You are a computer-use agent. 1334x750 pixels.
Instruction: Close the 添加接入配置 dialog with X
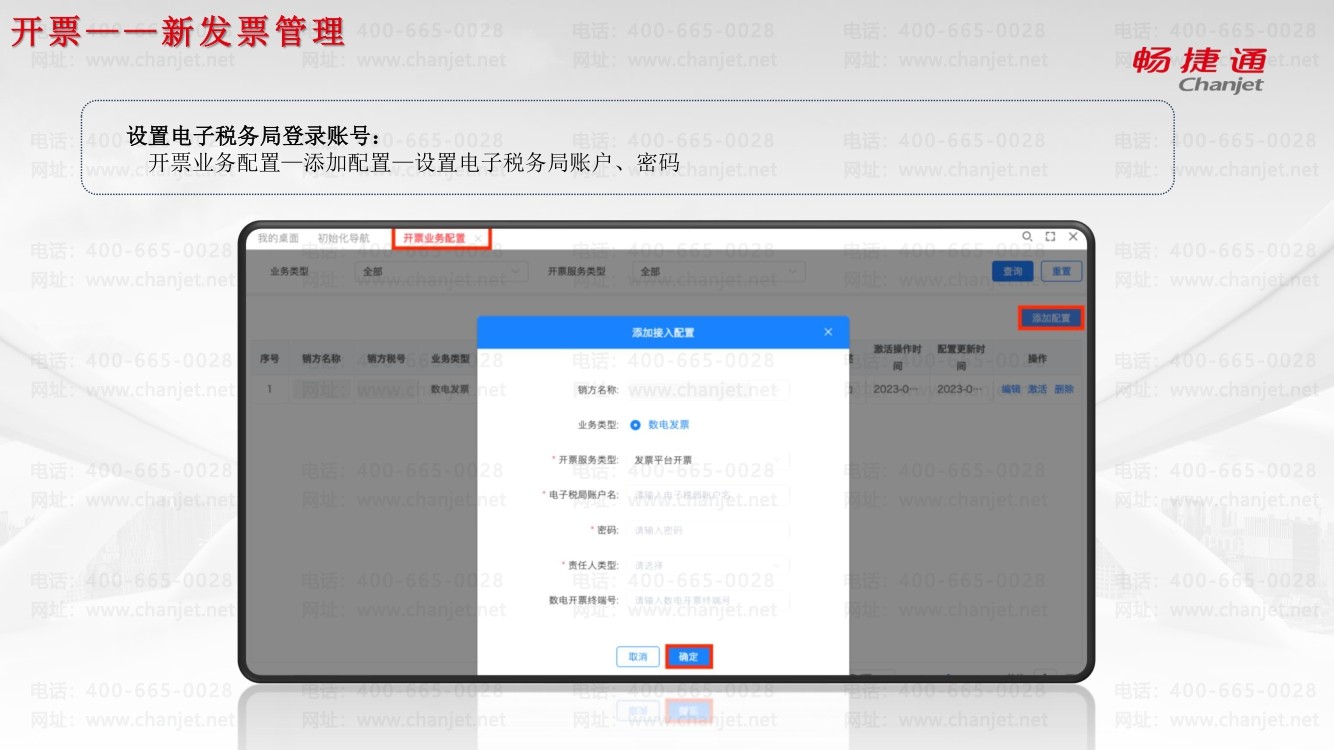pos(828,332)
